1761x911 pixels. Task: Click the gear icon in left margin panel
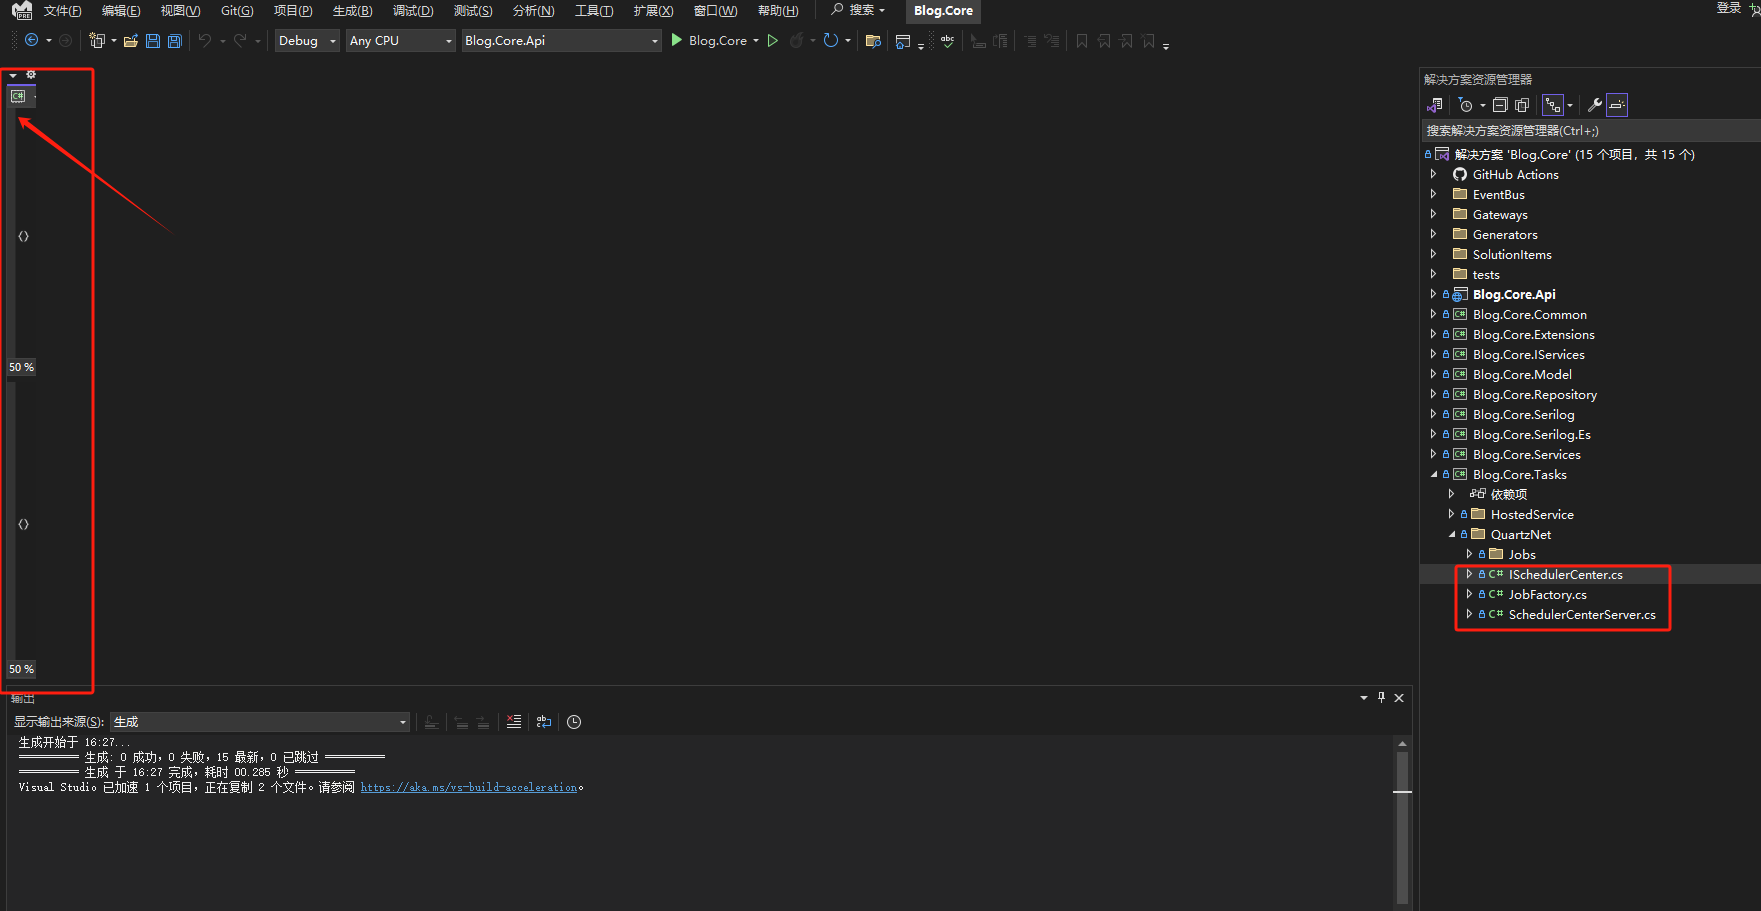(x=31, y=75)
